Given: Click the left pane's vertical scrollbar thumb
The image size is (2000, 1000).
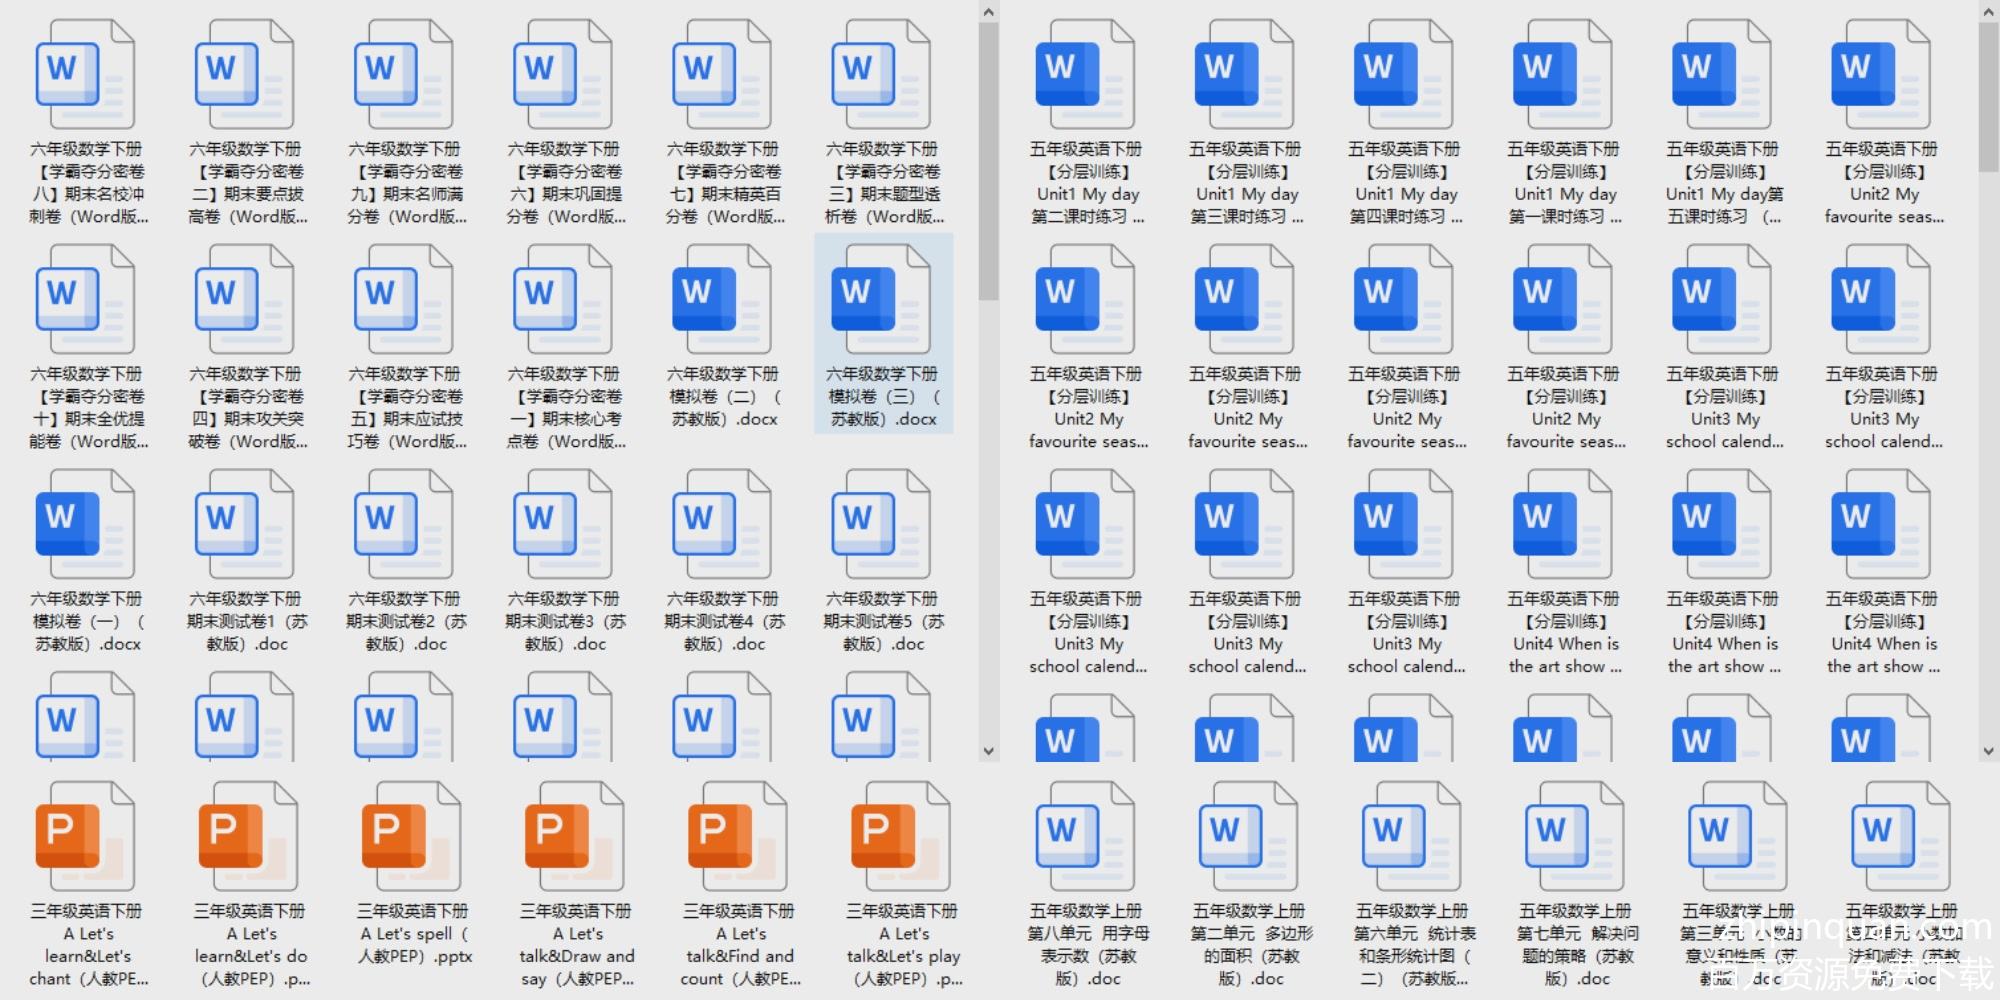Looking at the screenshot, I should click(989, 161).
